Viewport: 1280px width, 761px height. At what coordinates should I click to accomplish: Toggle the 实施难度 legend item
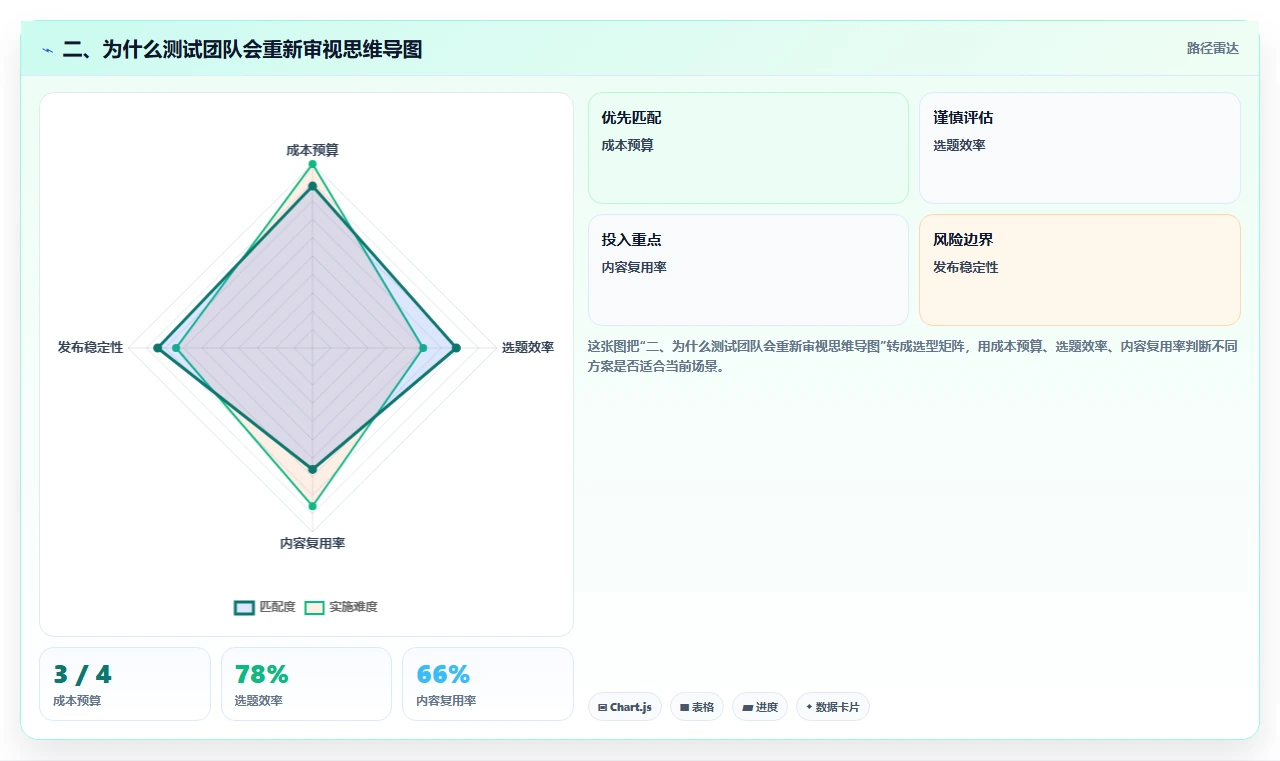pos(341,607)
